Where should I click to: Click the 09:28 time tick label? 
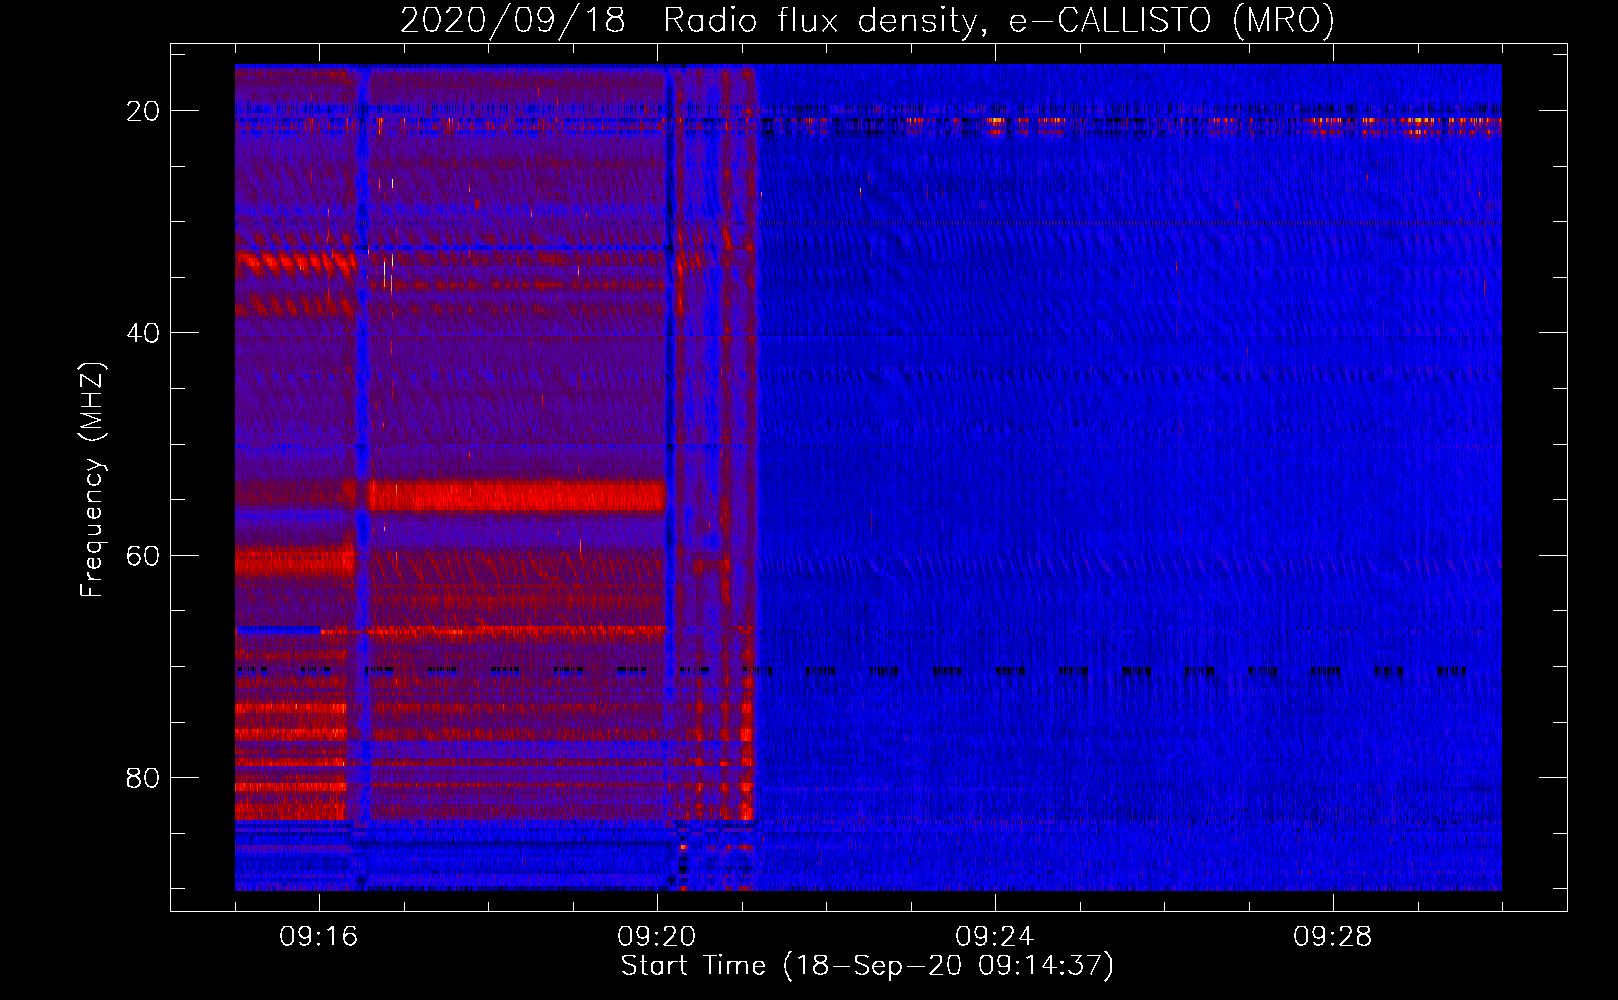1333,937
